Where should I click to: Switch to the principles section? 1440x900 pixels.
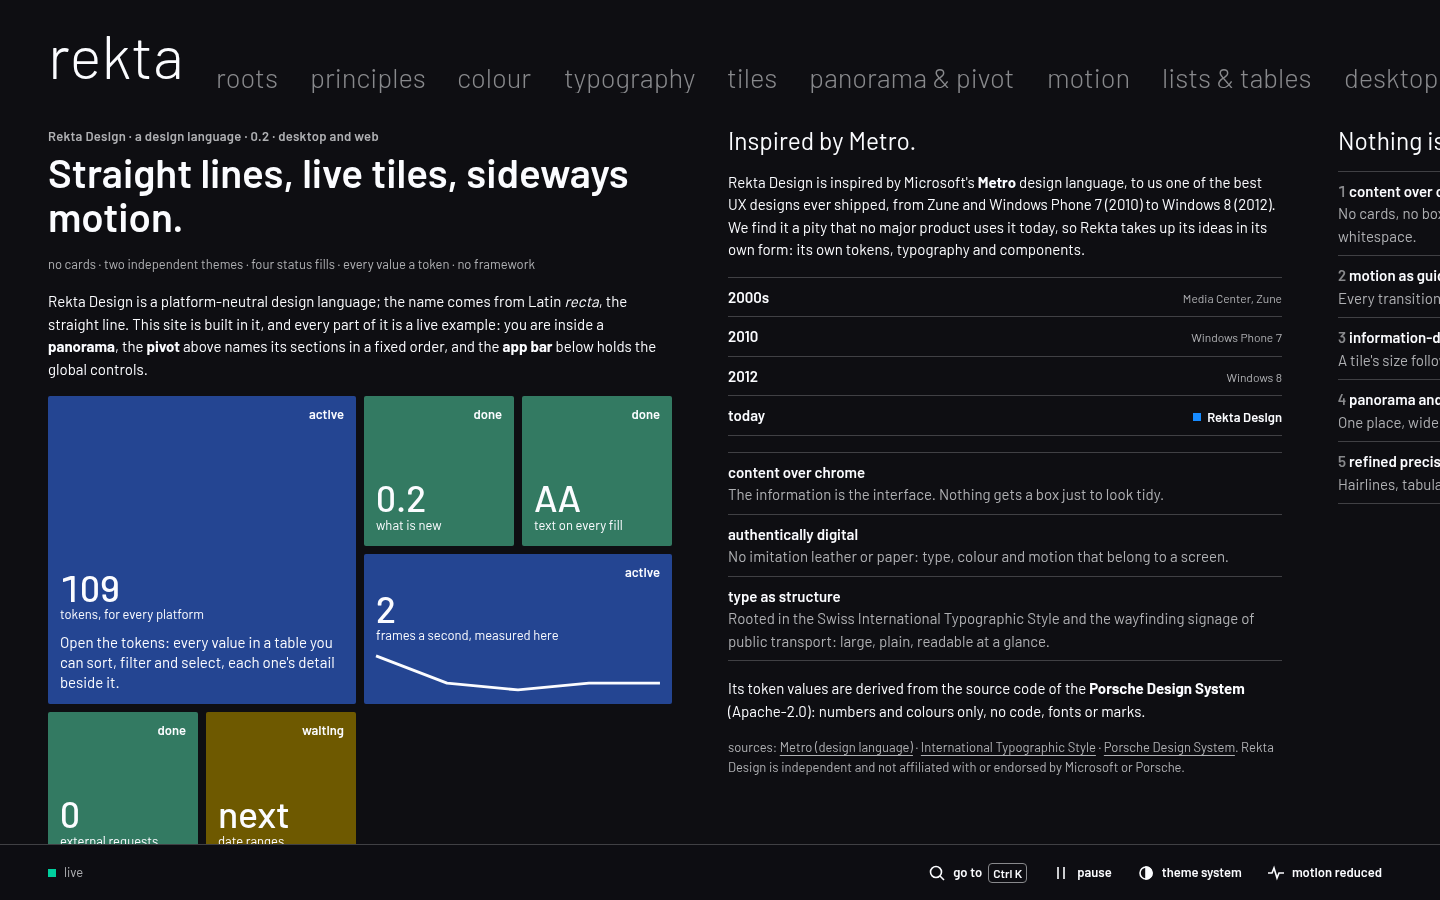click(368, 78)
